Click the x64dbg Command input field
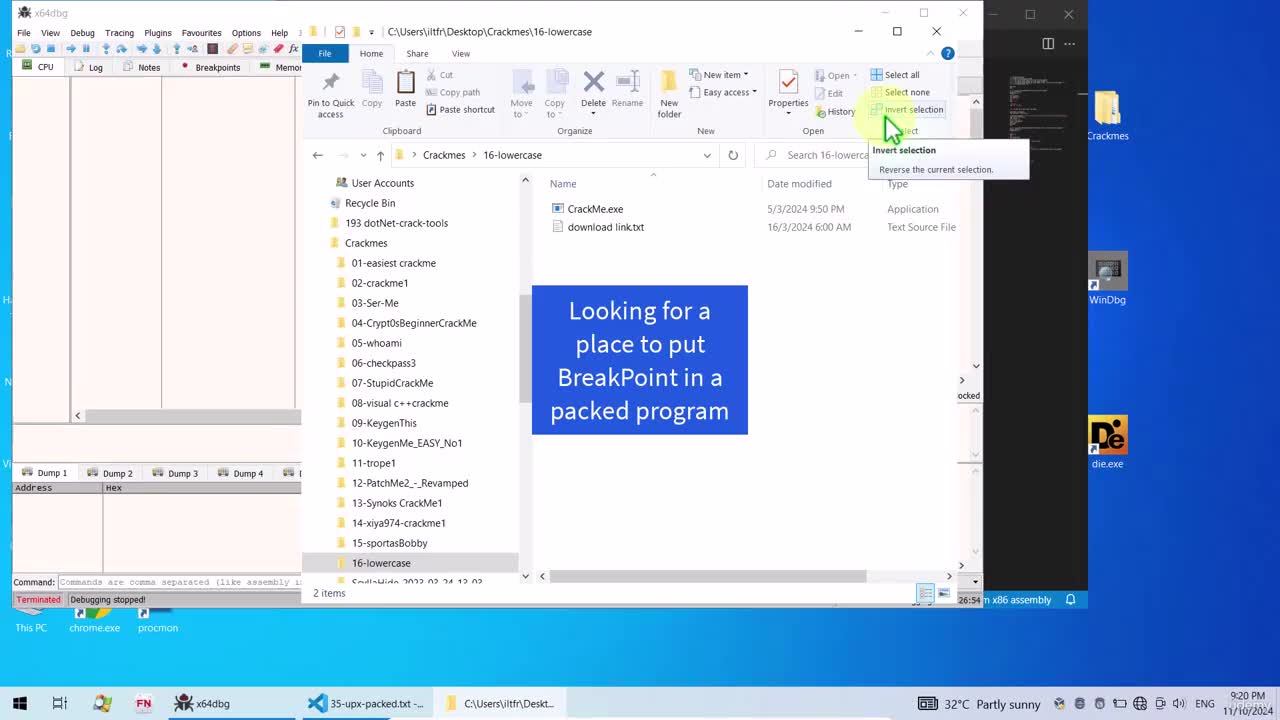The height and width of the screenshot is (720, 1280). click(x=179, y=582)
